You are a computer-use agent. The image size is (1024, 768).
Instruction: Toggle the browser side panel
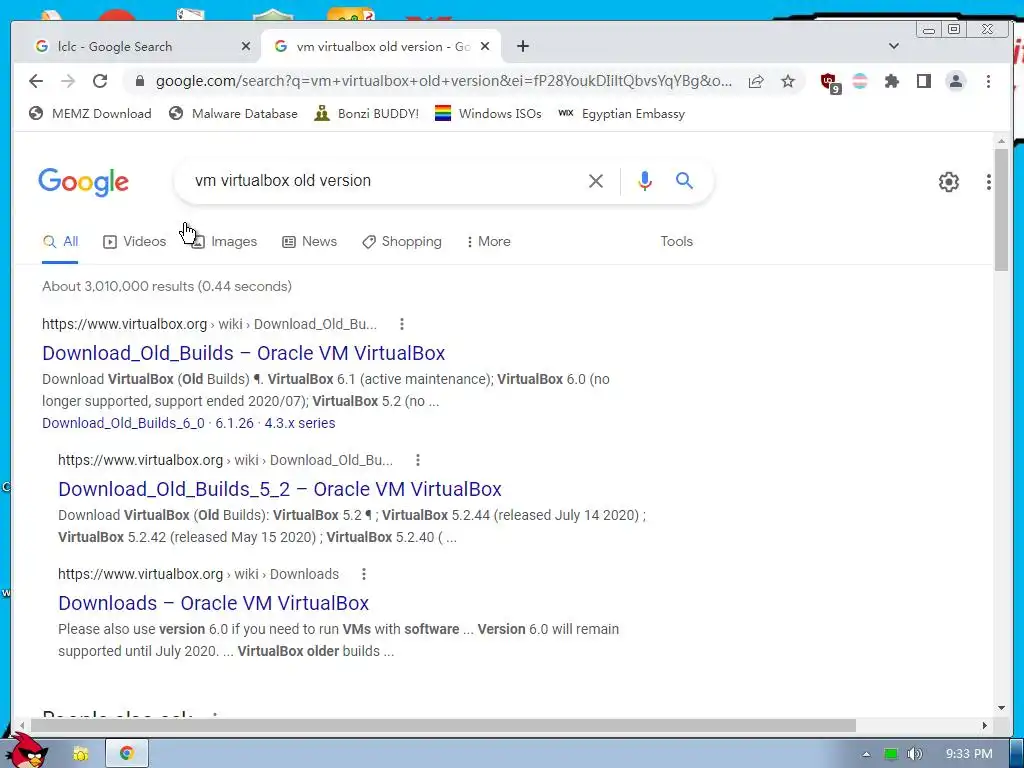(923, 81)
